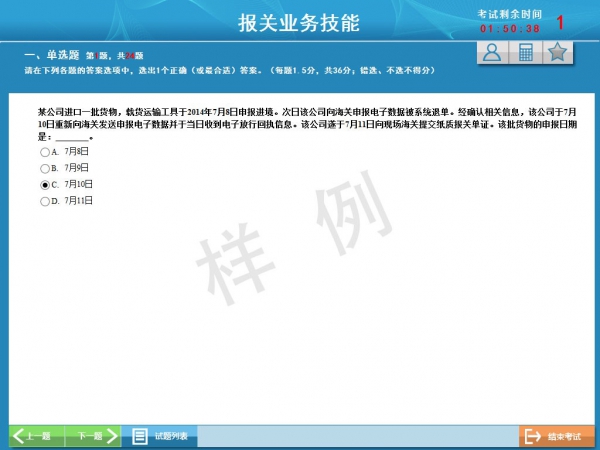Screen dimensions: 600x450
Task: Click the 01:50:38 countdown timer
Action: point(509,28)
